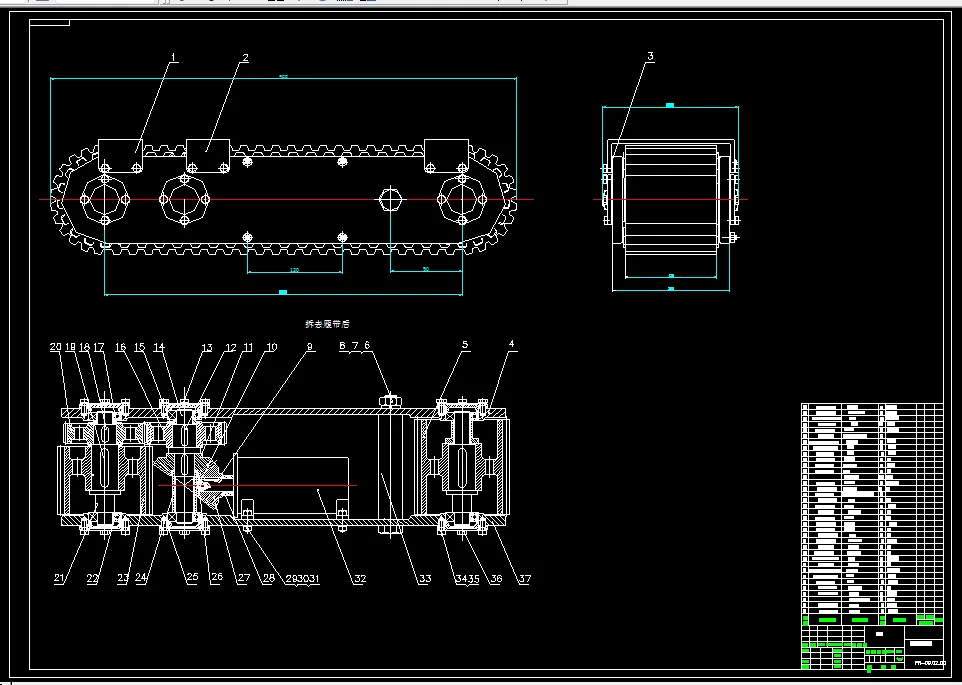The image size is (962, 685).
Task: Click the Chinese caption 拆去履带后
Action: pyautogui.click(x=327, y=324)
